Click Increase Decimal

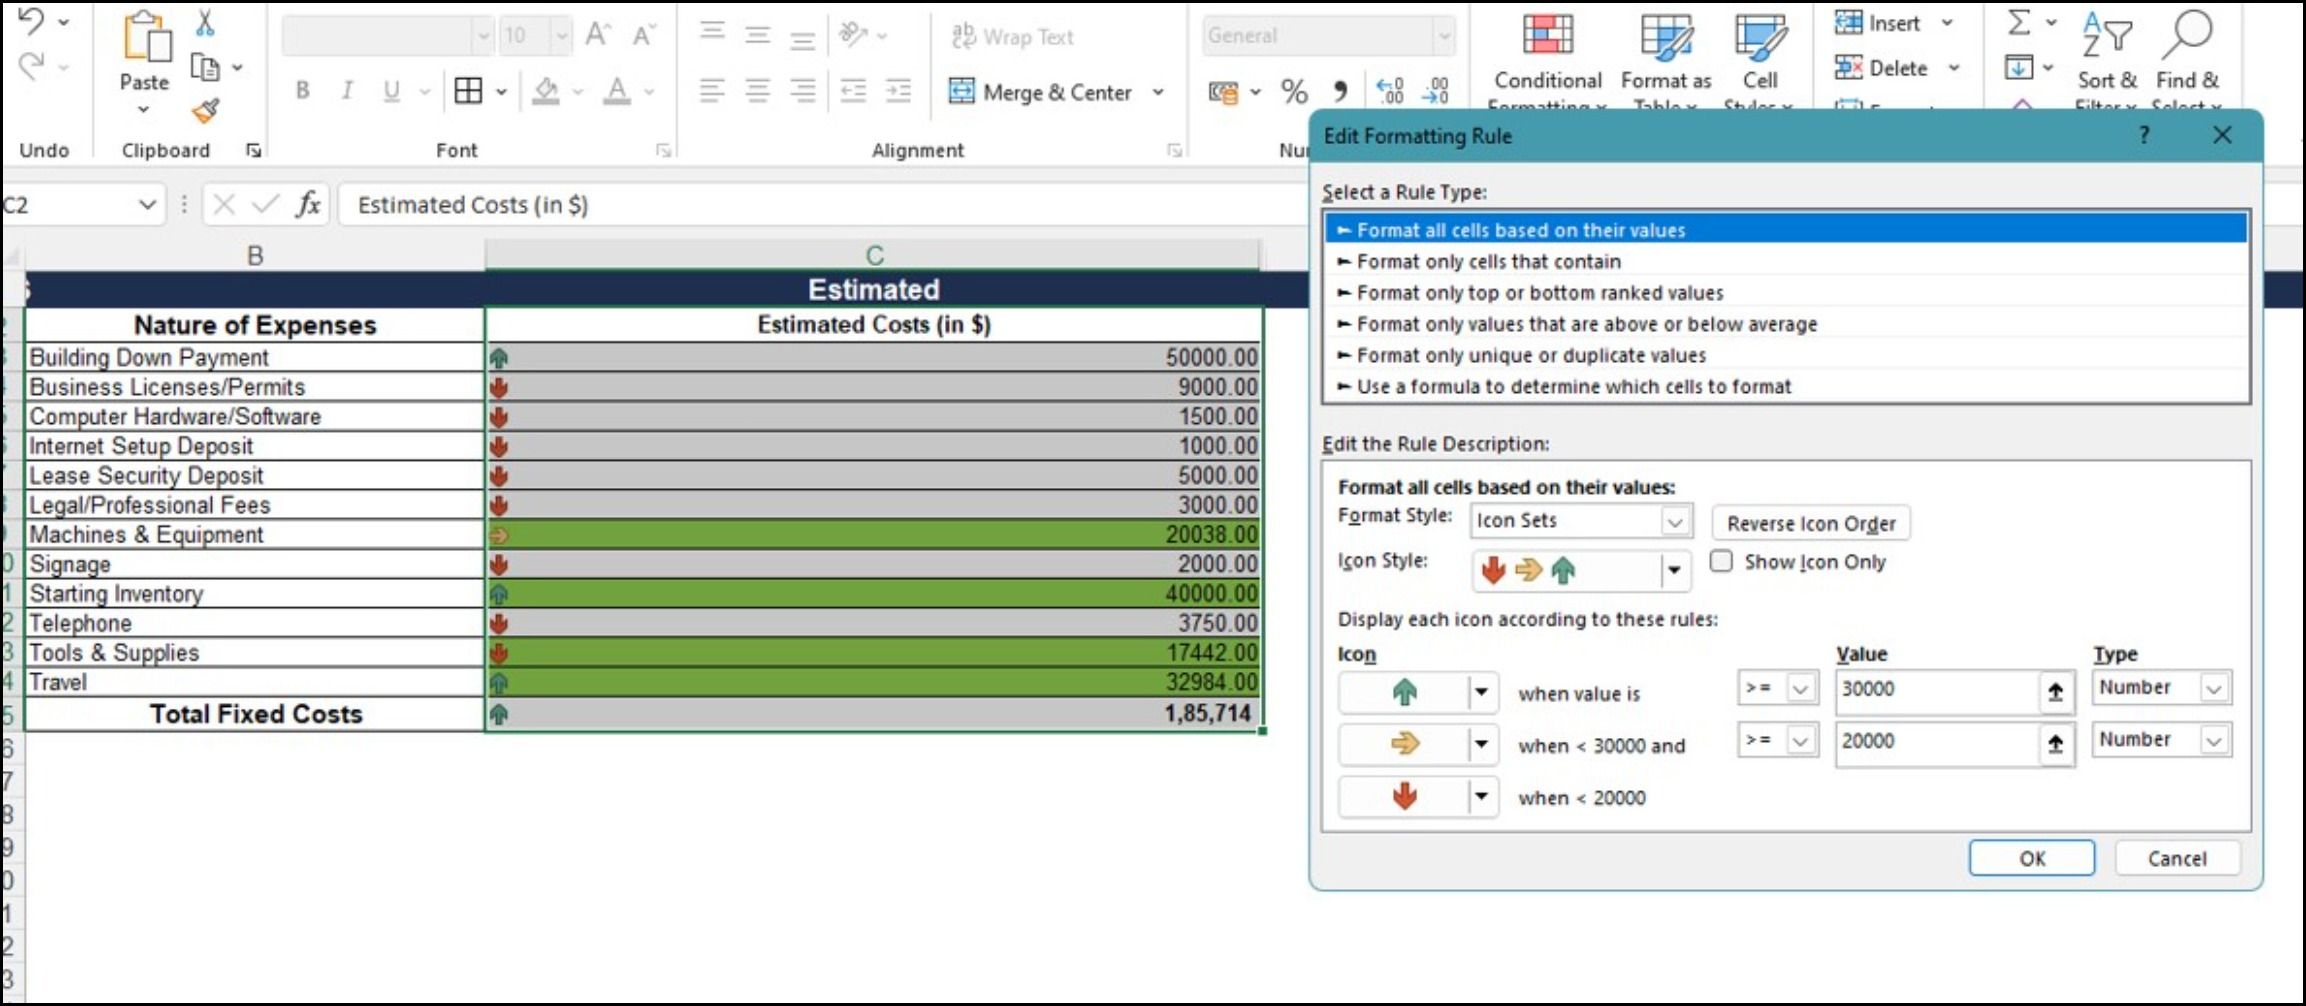[x=1390, y=92]
